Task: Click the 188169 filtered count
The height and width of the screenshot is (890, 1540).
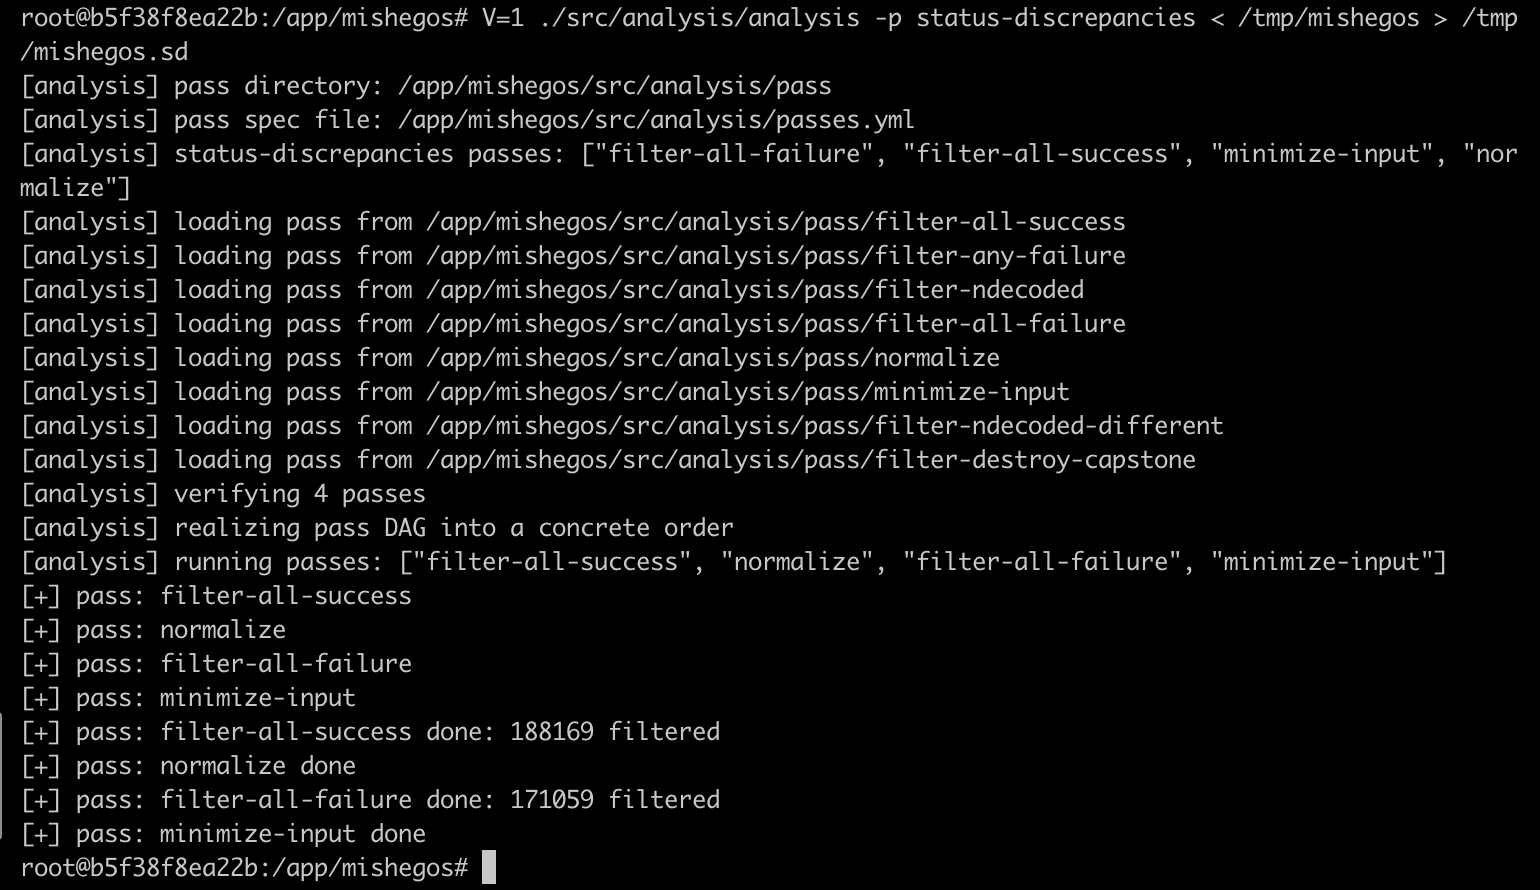Action: pos(551,732)
